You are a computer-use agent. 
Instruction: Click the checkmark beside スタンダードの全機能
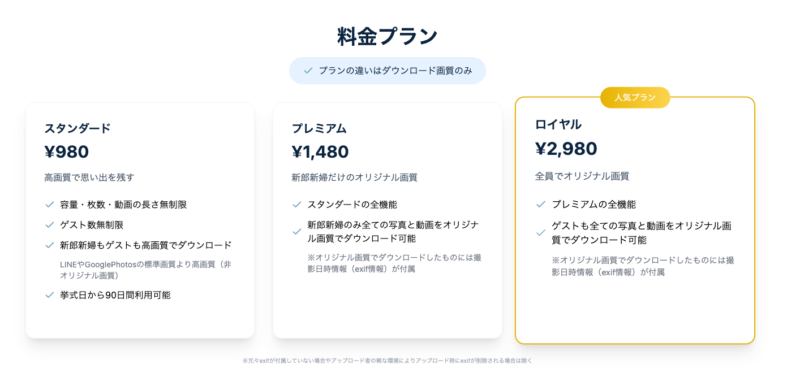point(296,205)
